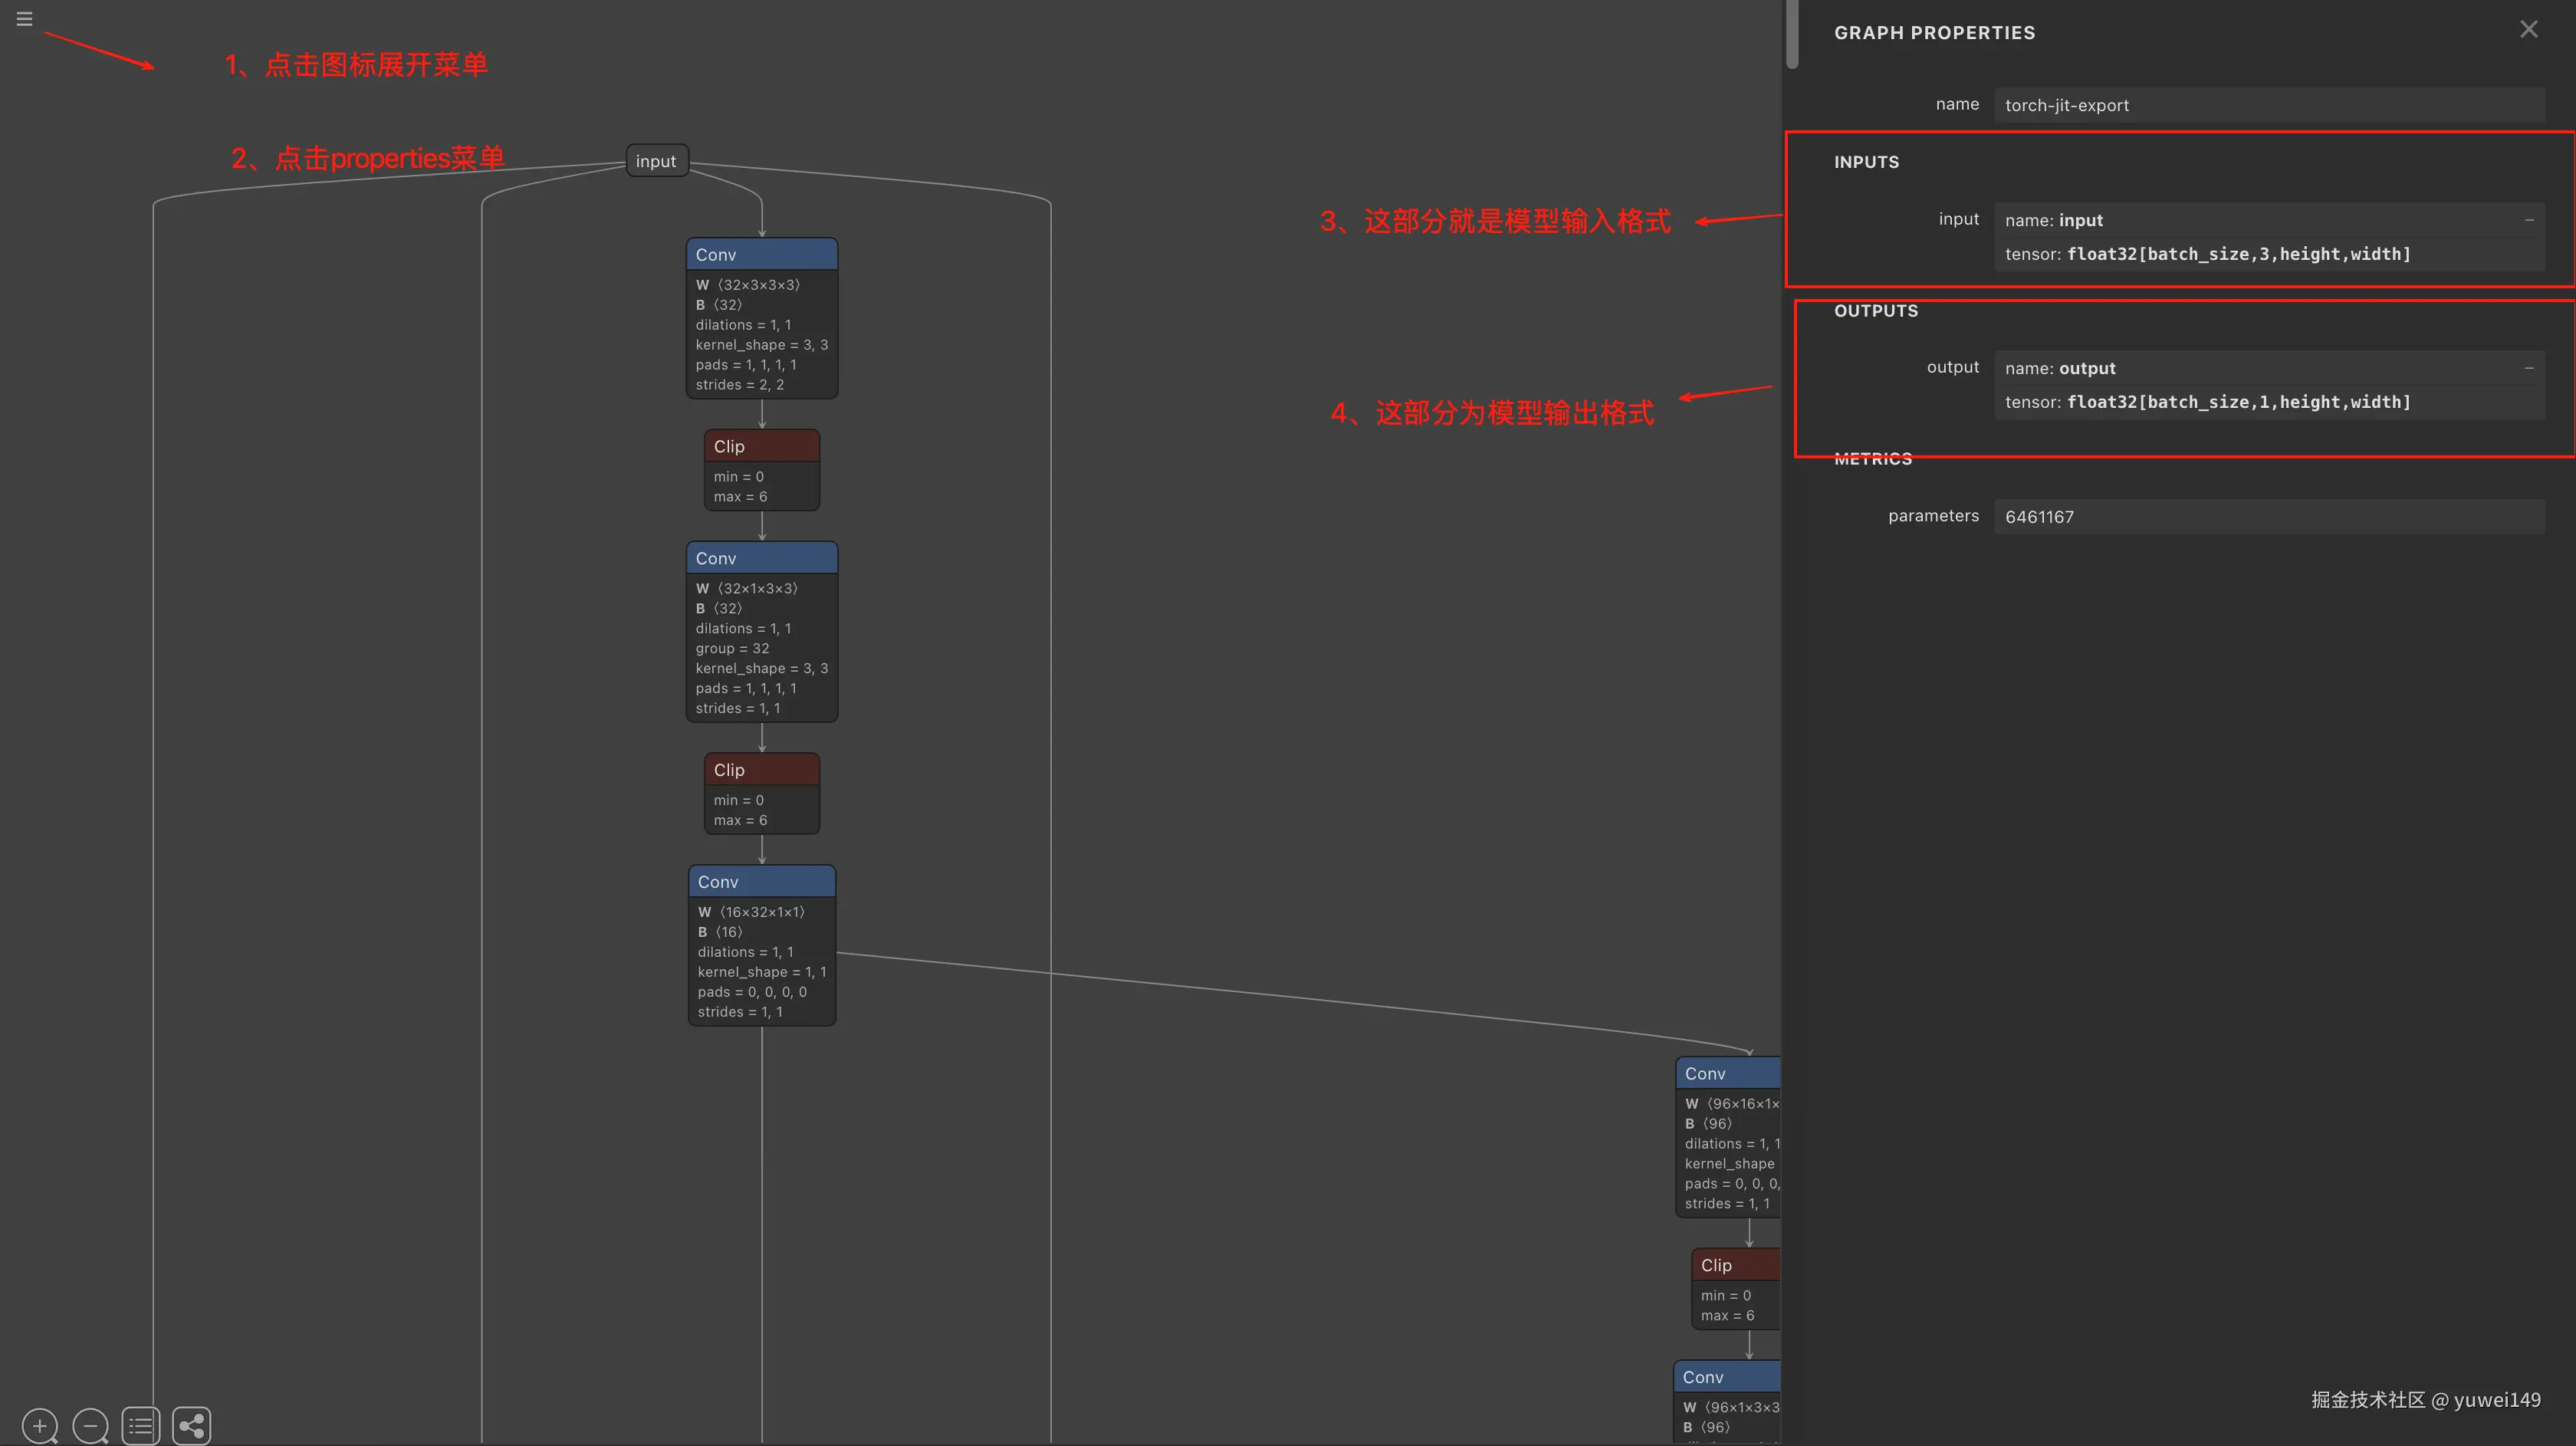Close the Graph Properties panel
Image resolution: width=2576 pixels, height=1446 pixels.
pos(2528,30)
